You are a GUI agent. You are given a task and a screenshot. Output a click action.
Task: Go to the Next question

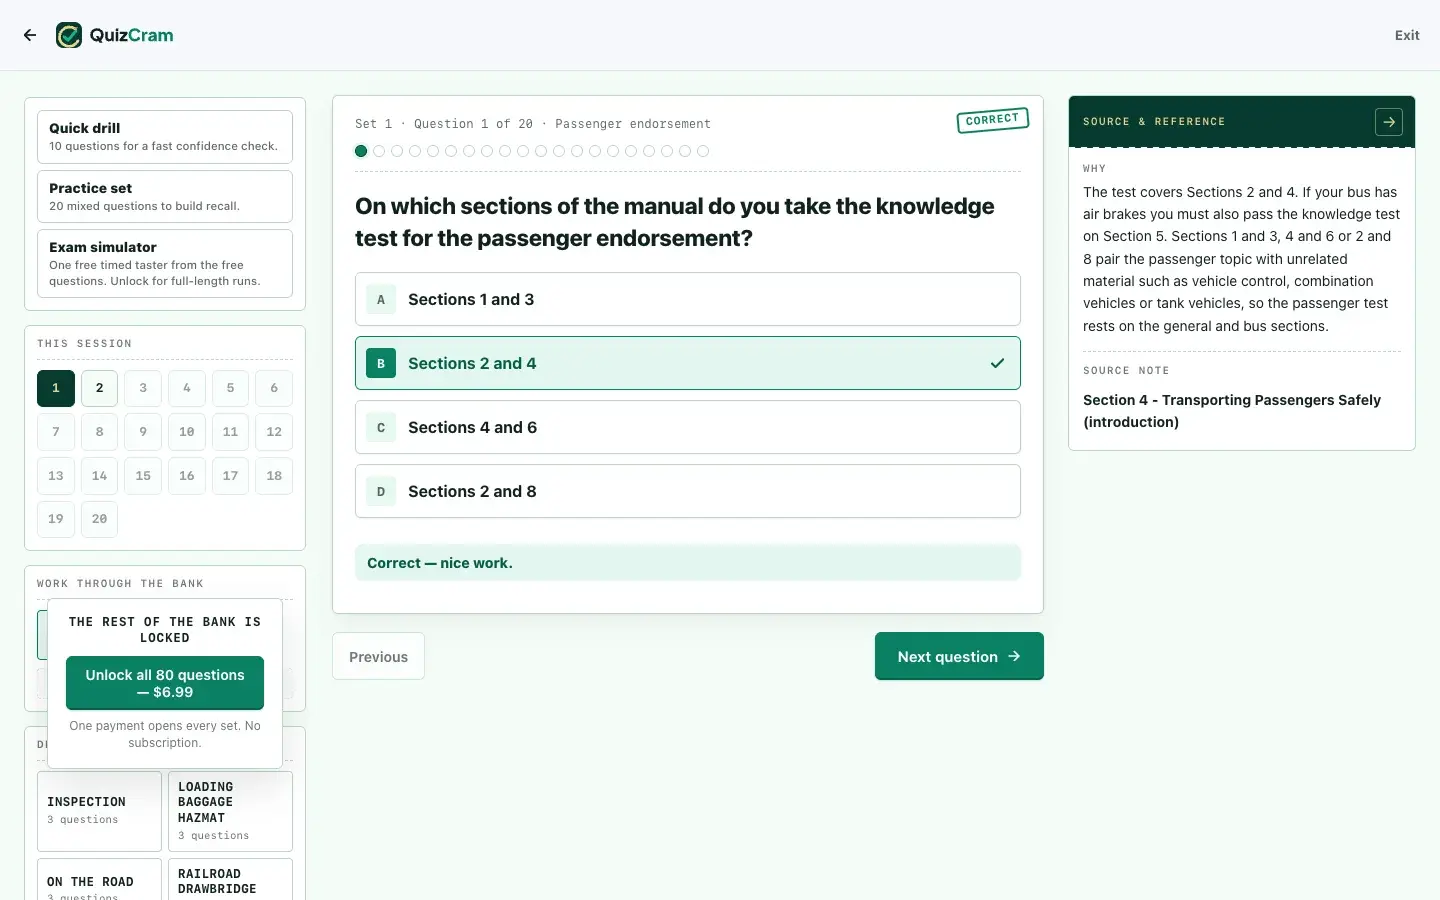pyautogui.click(x=959, y=656)
